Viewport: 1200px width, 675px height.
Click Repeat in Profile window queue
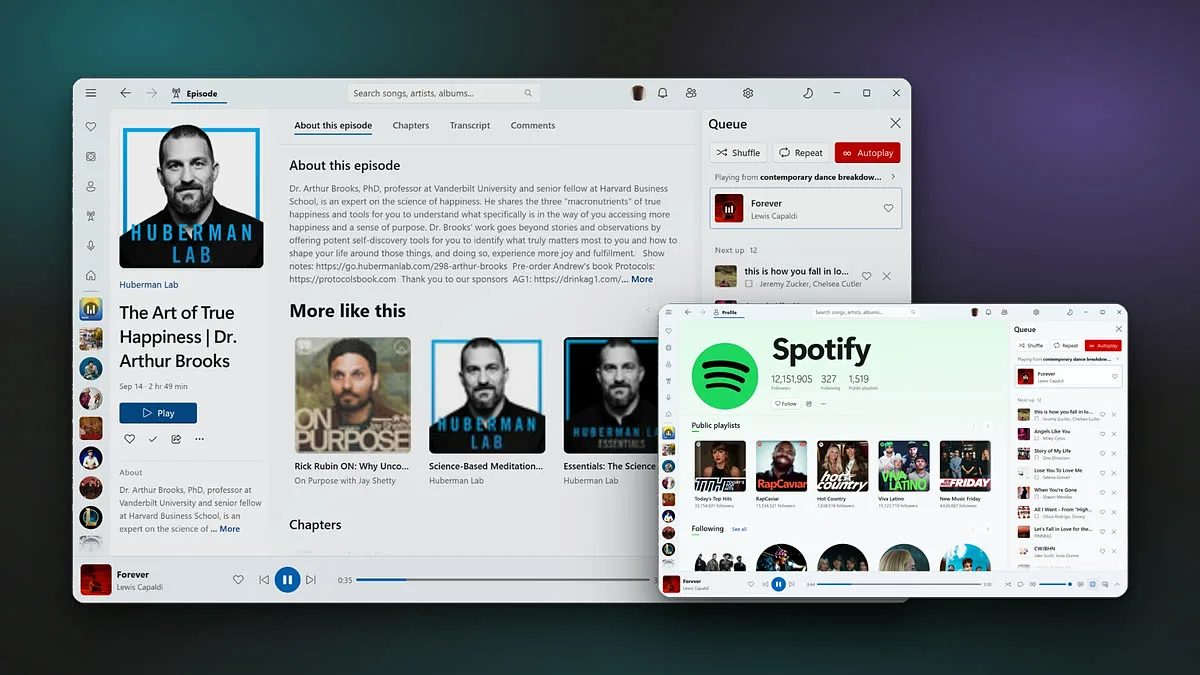pyautogui.click(x=1066, y=345)
